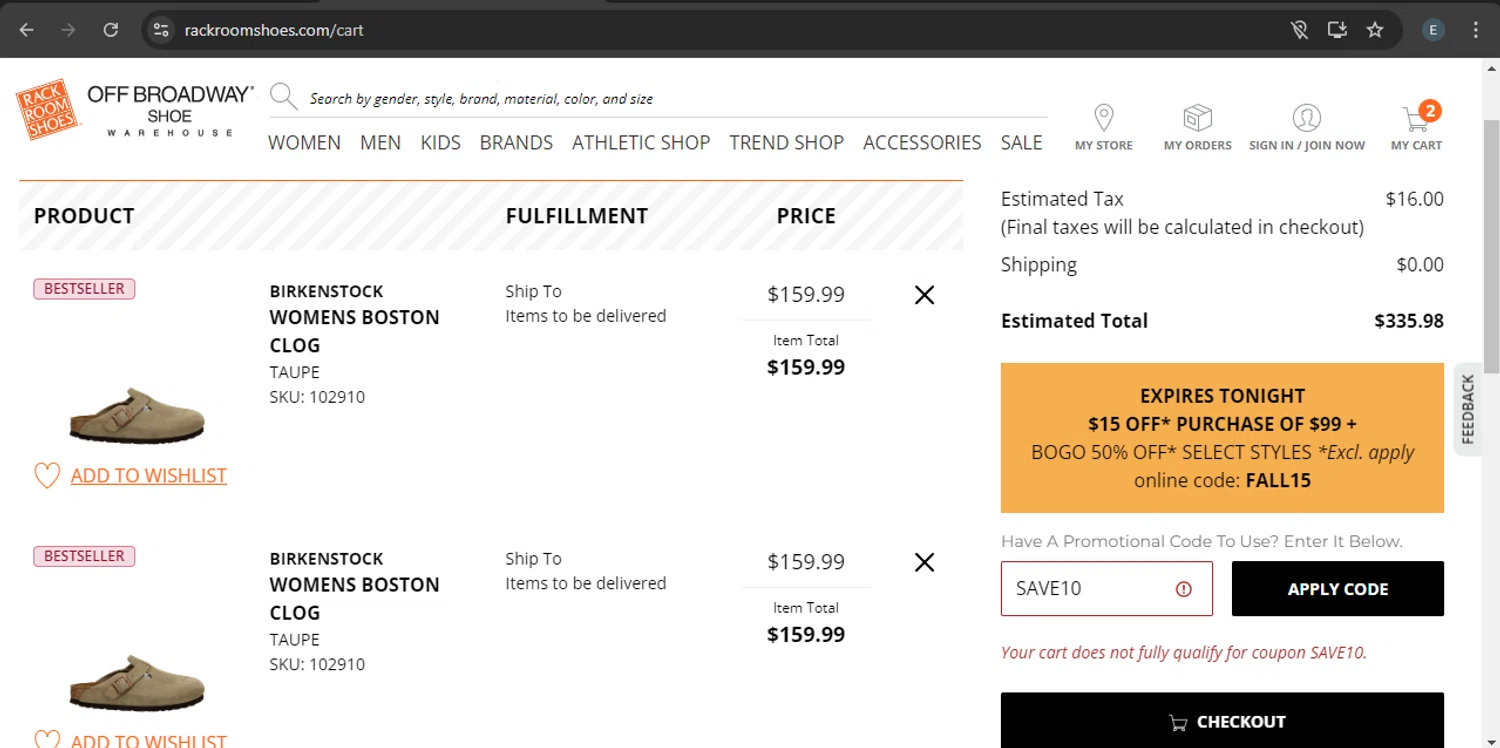The width and height of the screenshot is (1500, 748).
Task: Click the first BESTSELLER badge
Action: pyautogui.click(x=84, y=289)
